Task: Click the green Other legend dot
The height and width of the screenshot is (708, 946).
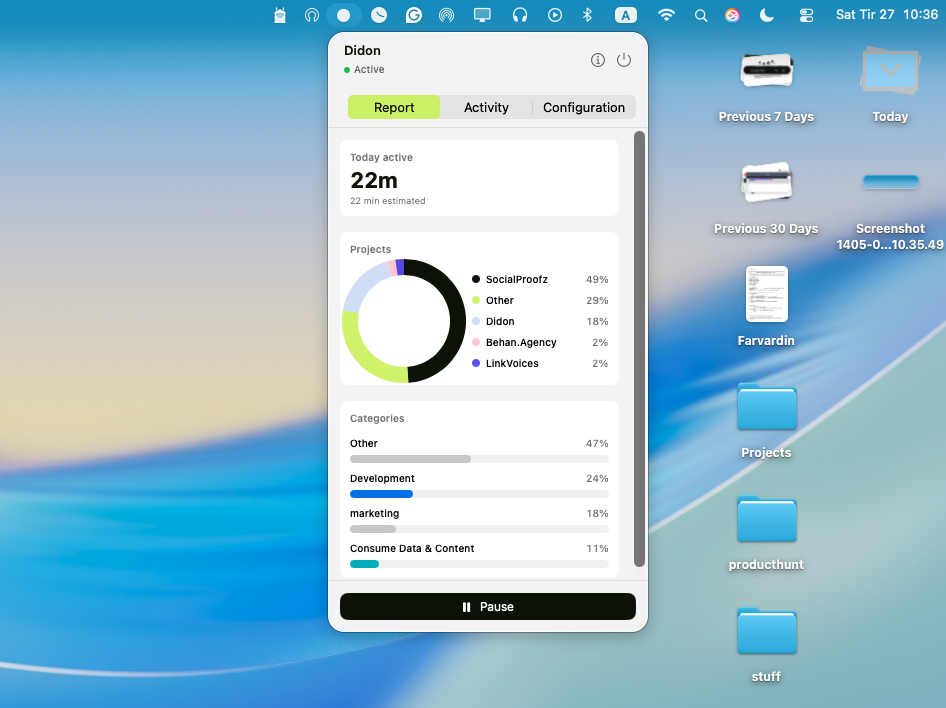Action: pyautogui.click(x=476, y=300)
